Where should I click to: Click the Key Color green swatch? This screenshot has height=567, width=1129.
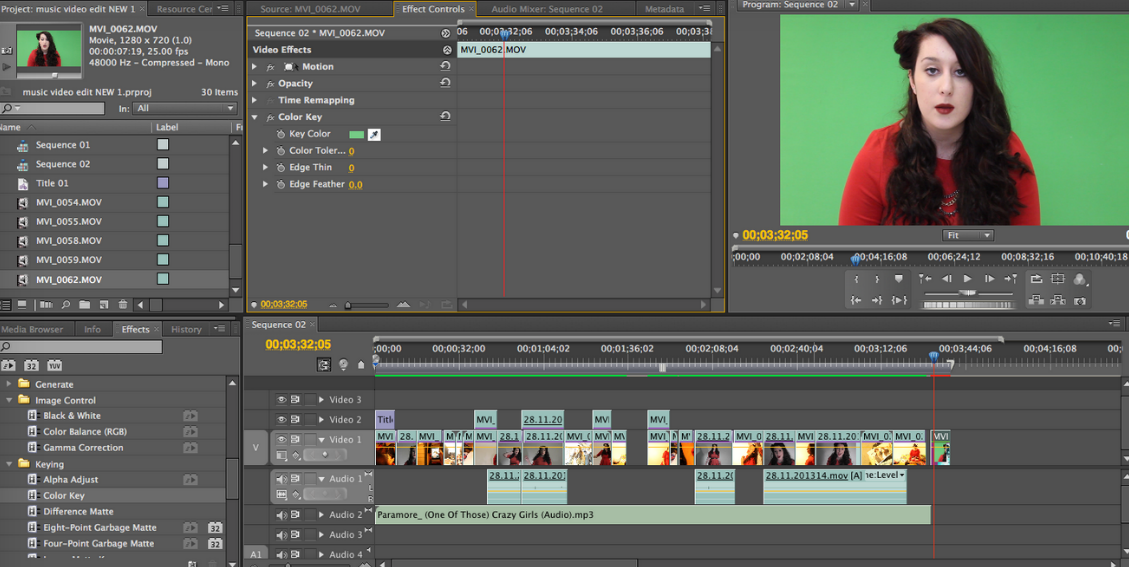pyautogui.click(x=356, y=135)
